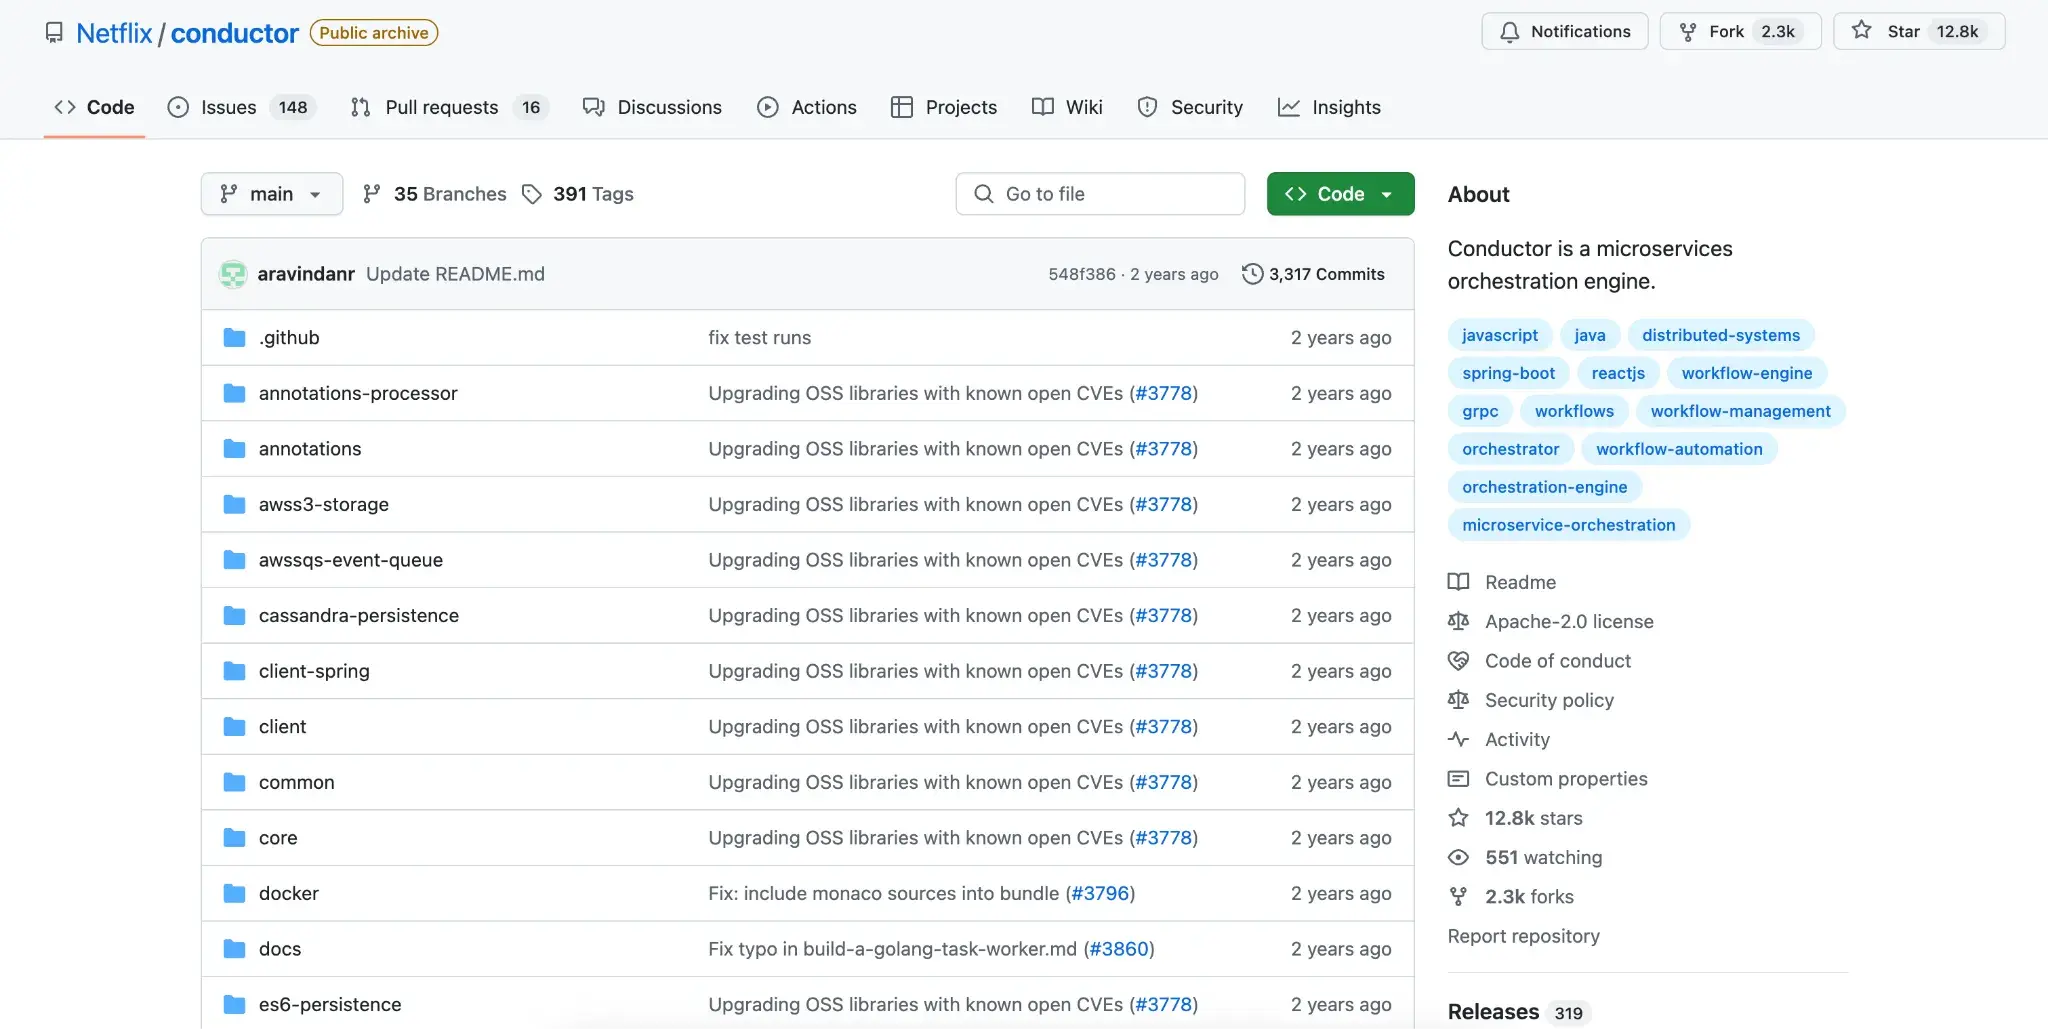Go to the Discussions tab
The width and height of the screenshot is (2048, 1029).
click(x=652, y=107)
